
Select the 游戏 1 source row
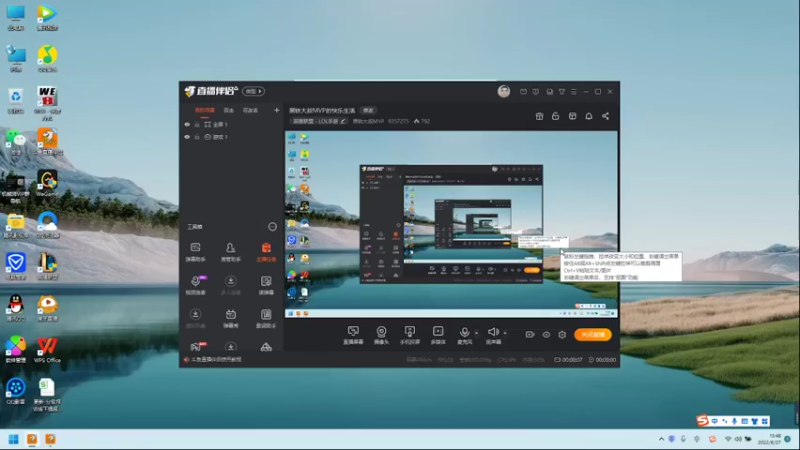point(232,137)
